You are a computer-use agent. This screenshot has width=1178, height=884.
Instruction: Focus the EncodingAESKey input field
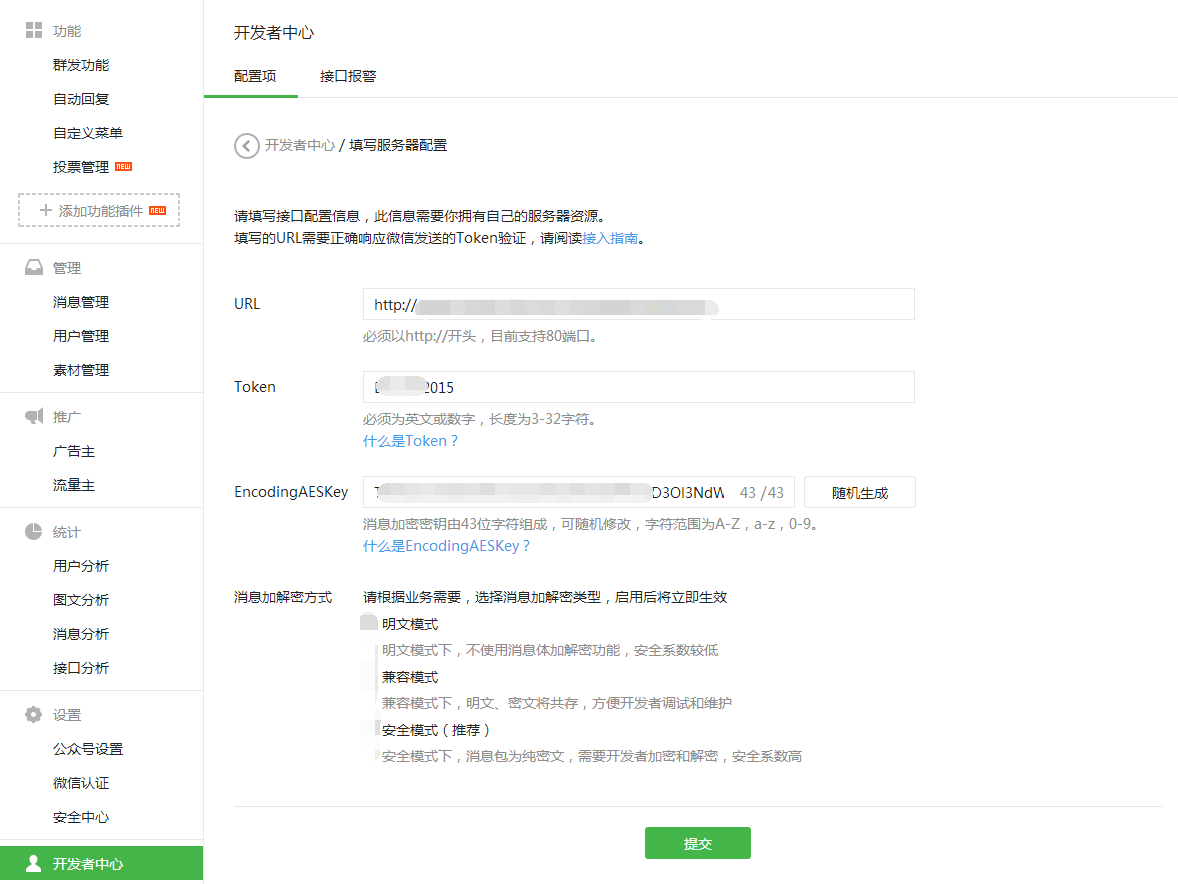tap(578, 492)
